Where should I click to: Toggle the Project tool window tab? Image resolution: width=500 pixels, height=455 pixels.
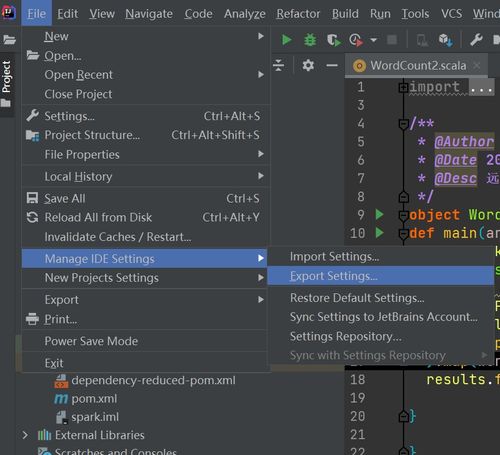pos(6,83)
